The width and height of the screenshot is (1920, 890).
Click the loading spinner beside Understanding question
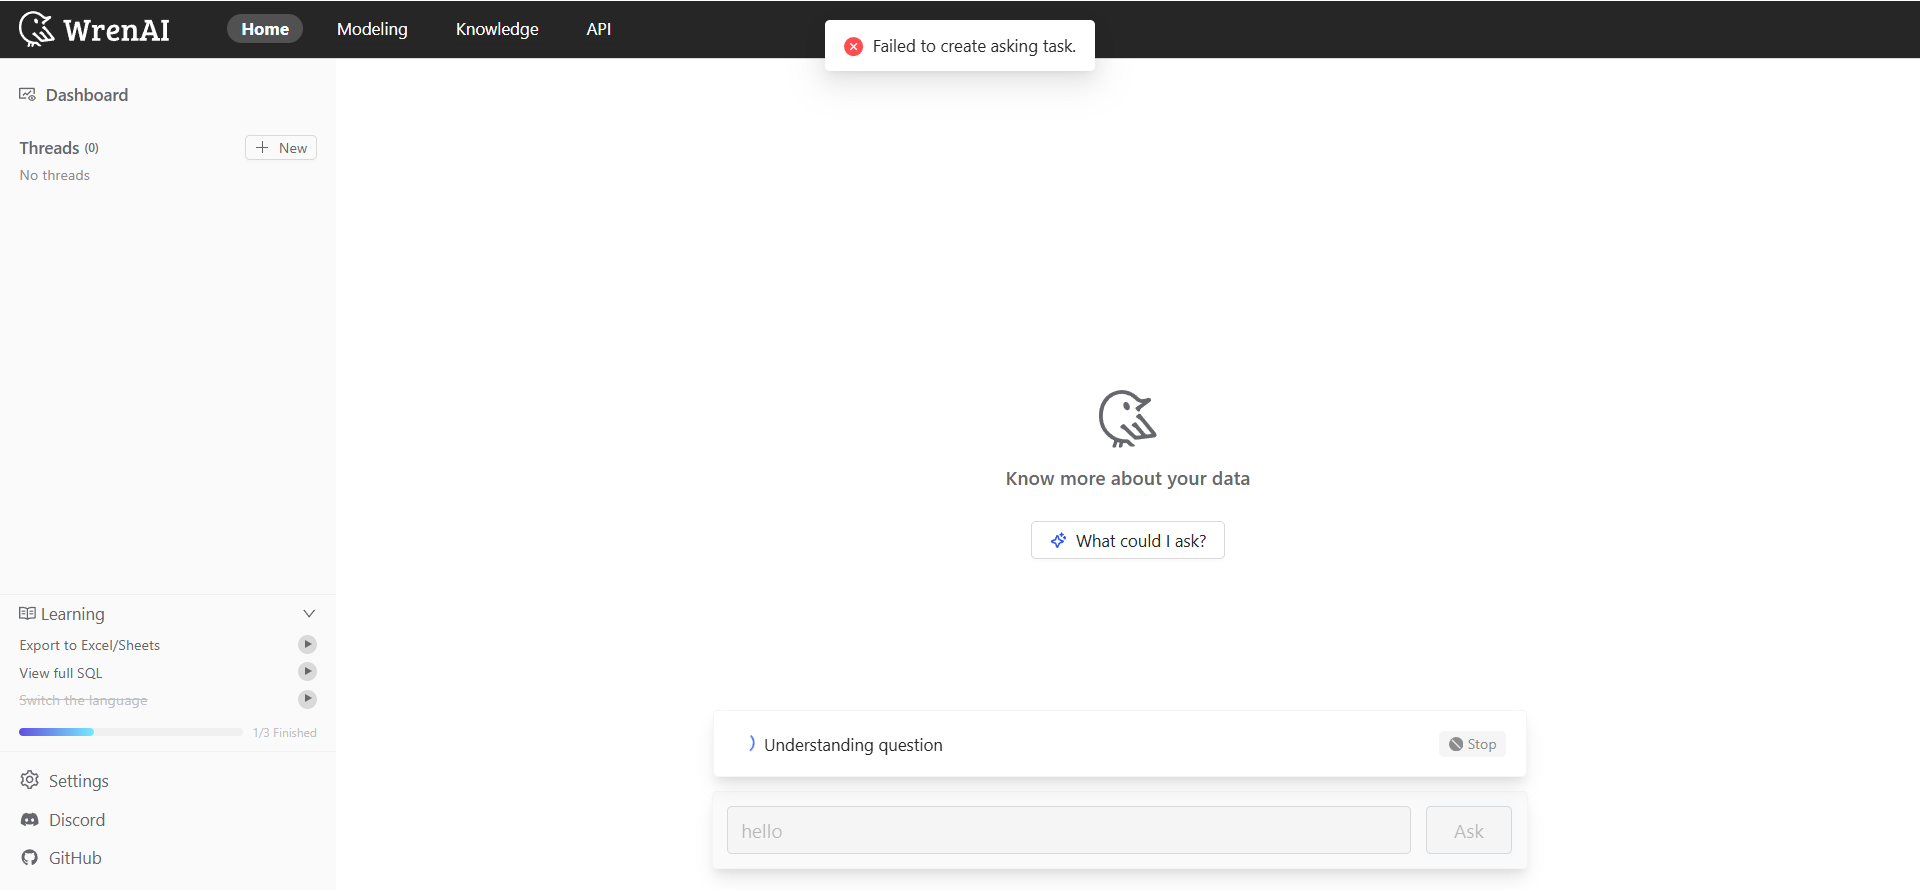pyautogui.click(x=751, y=743)
